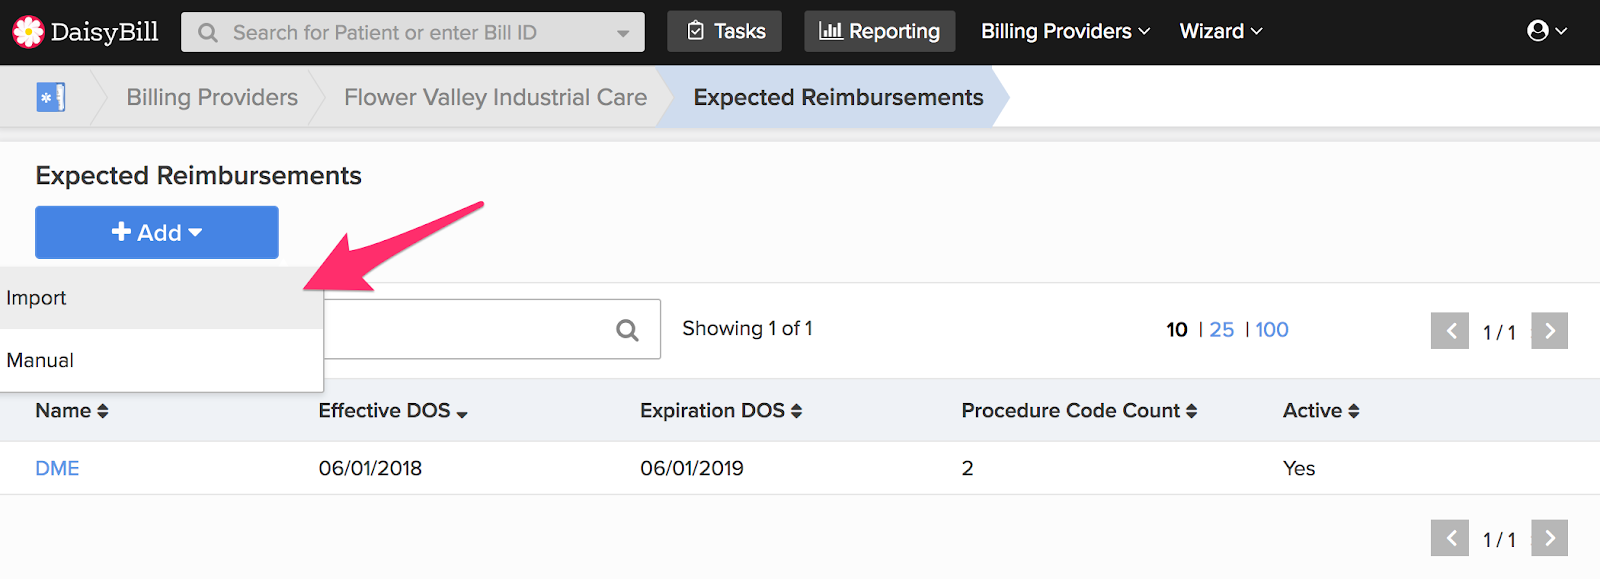Click the Reporting button

click(880, 31)
